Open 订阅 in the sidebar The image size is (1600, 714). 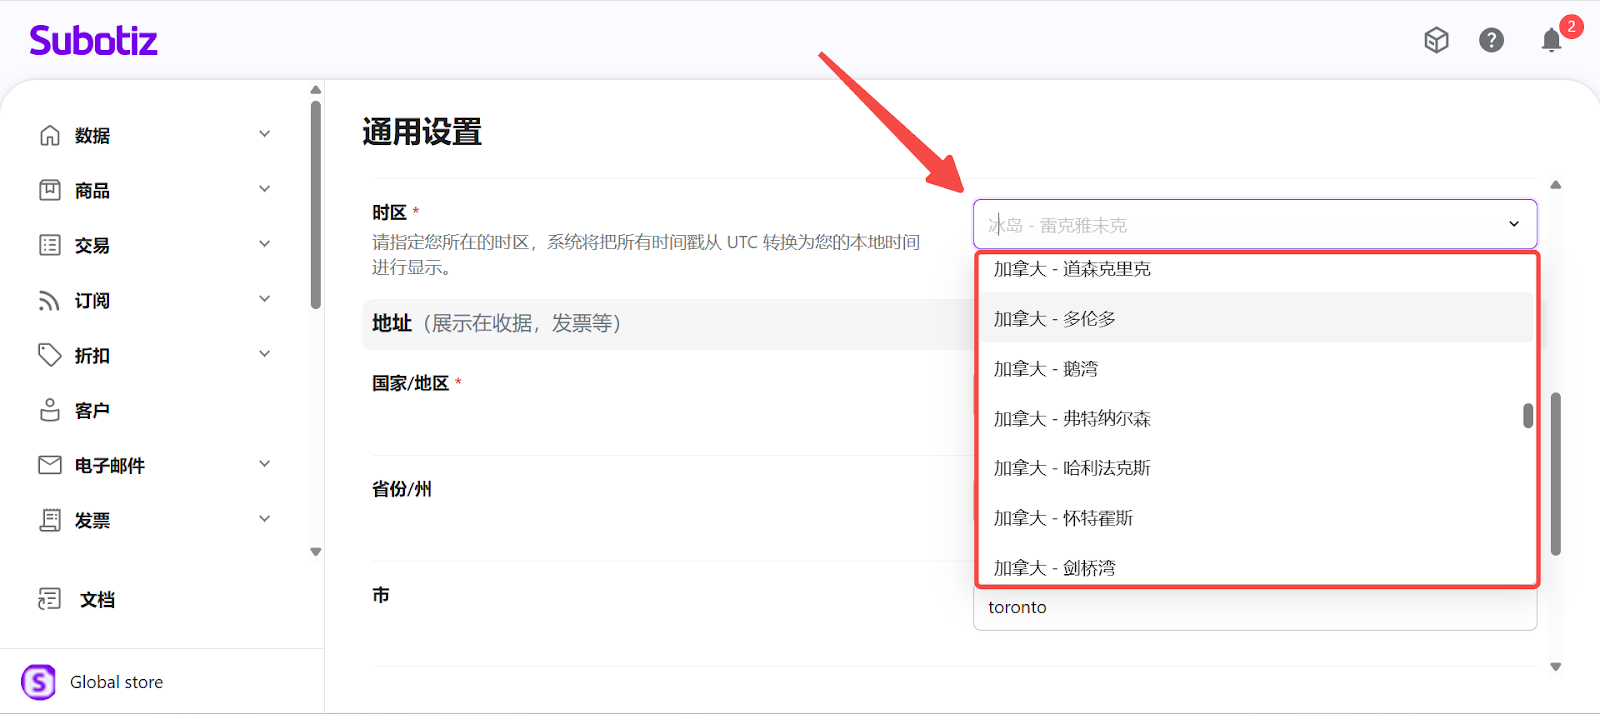92,300
